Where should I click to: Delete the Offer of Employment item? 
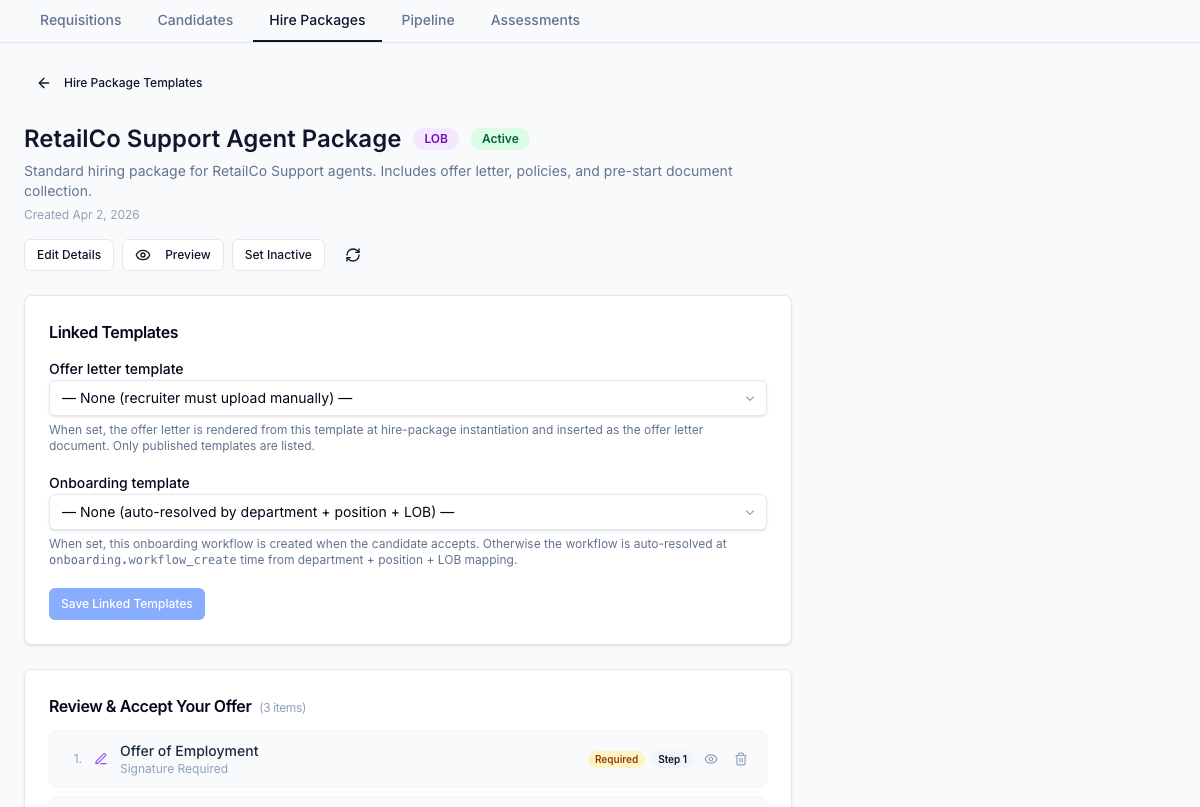tap(741, 759)
